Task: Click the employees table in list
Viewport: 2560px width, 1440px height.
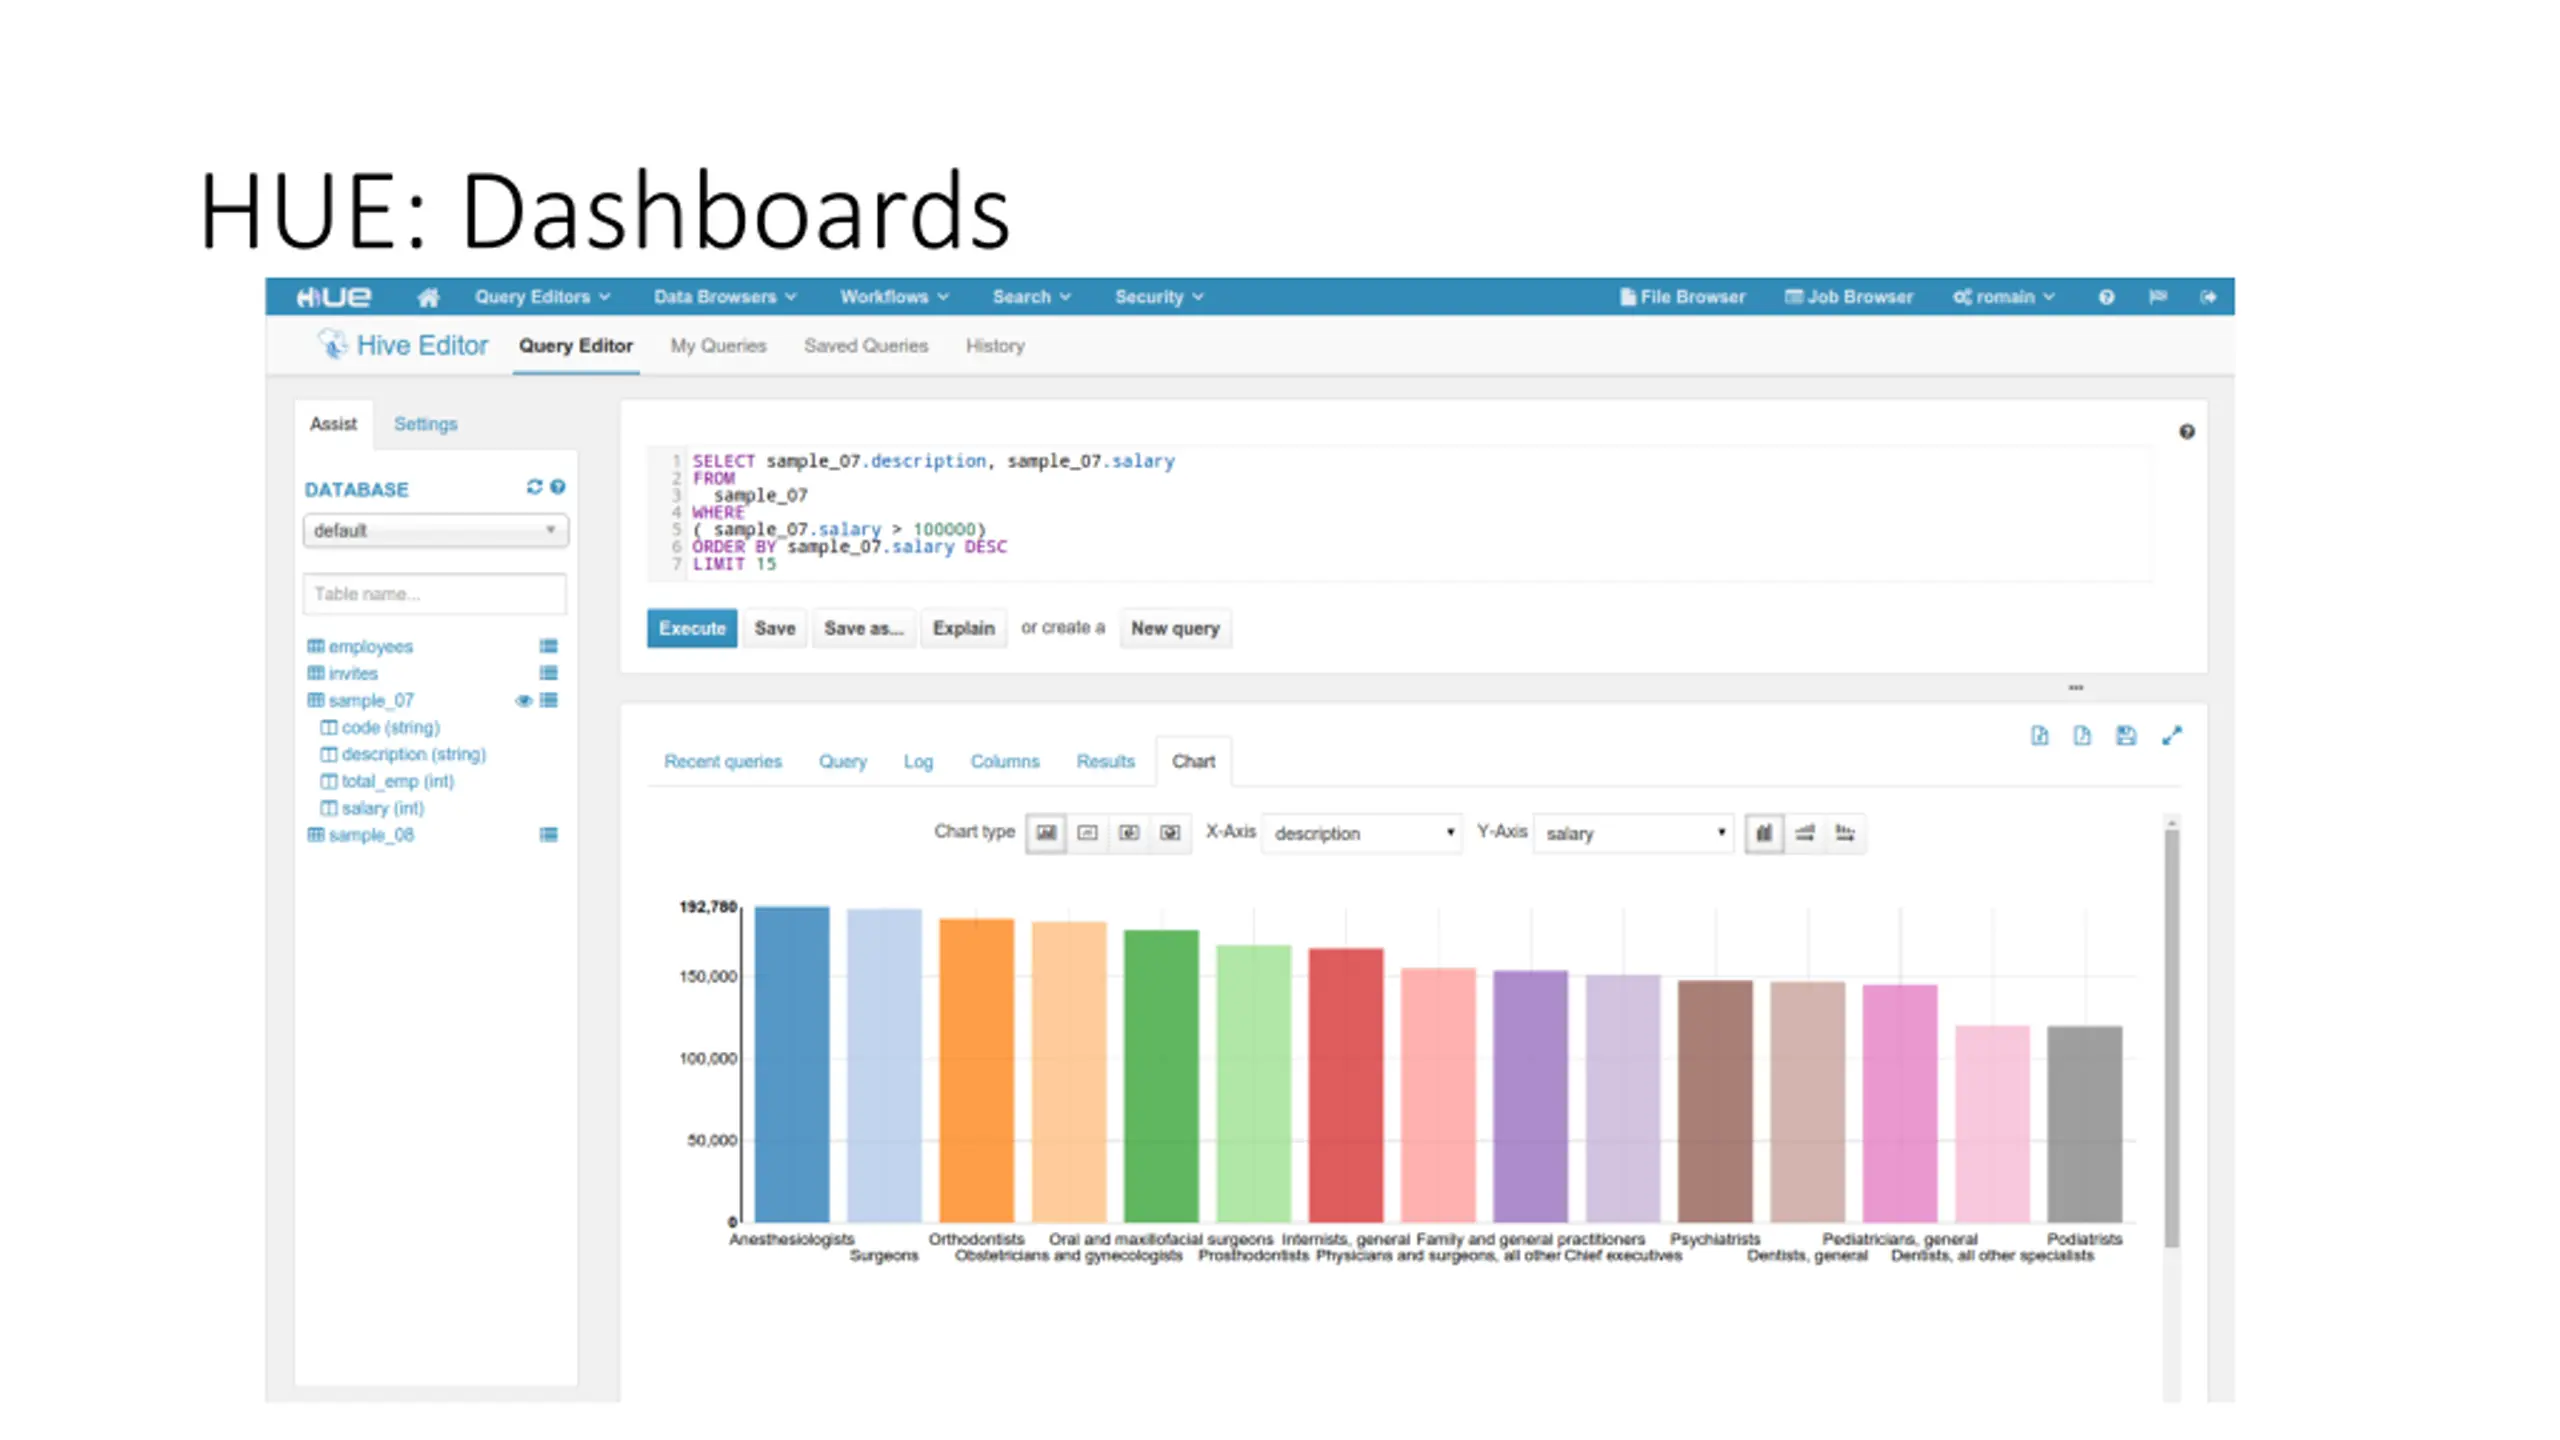Action: pyautogui.click(x=370, y=647)
